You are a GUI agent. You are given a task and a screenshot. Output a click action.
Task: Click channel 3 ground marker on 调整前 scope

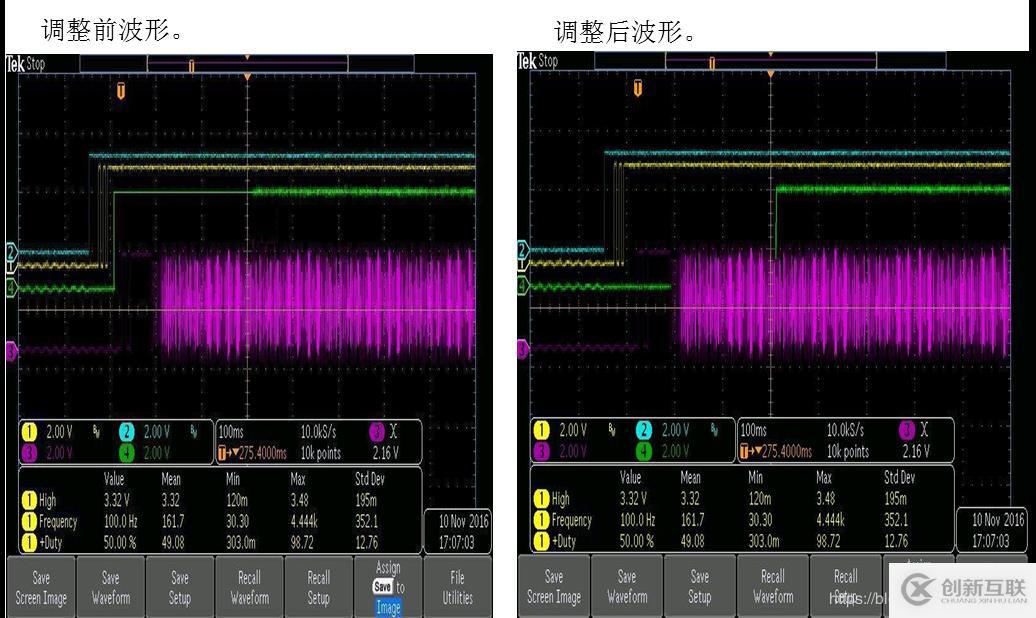[11, 351]
